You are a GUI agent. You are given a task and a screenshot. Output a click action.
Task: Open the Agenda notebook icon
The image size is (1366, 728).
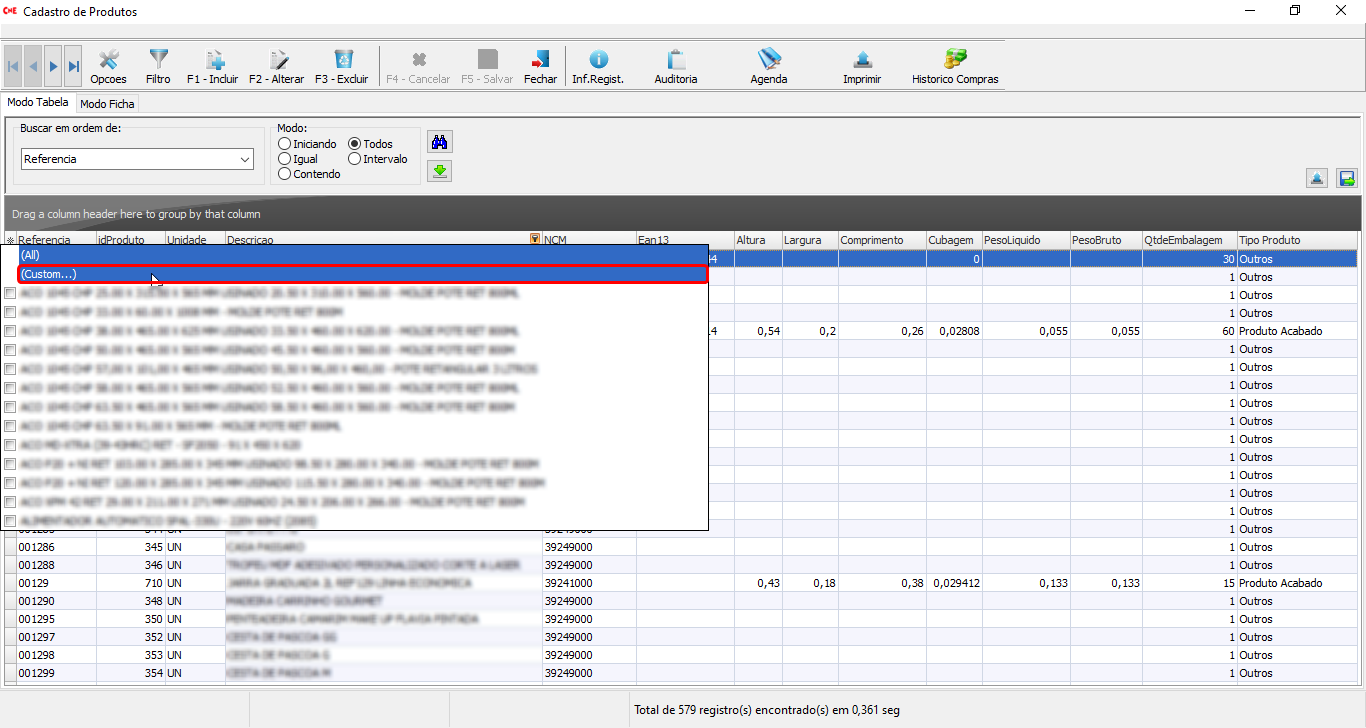pyautogui.click(x=768, y=67)
